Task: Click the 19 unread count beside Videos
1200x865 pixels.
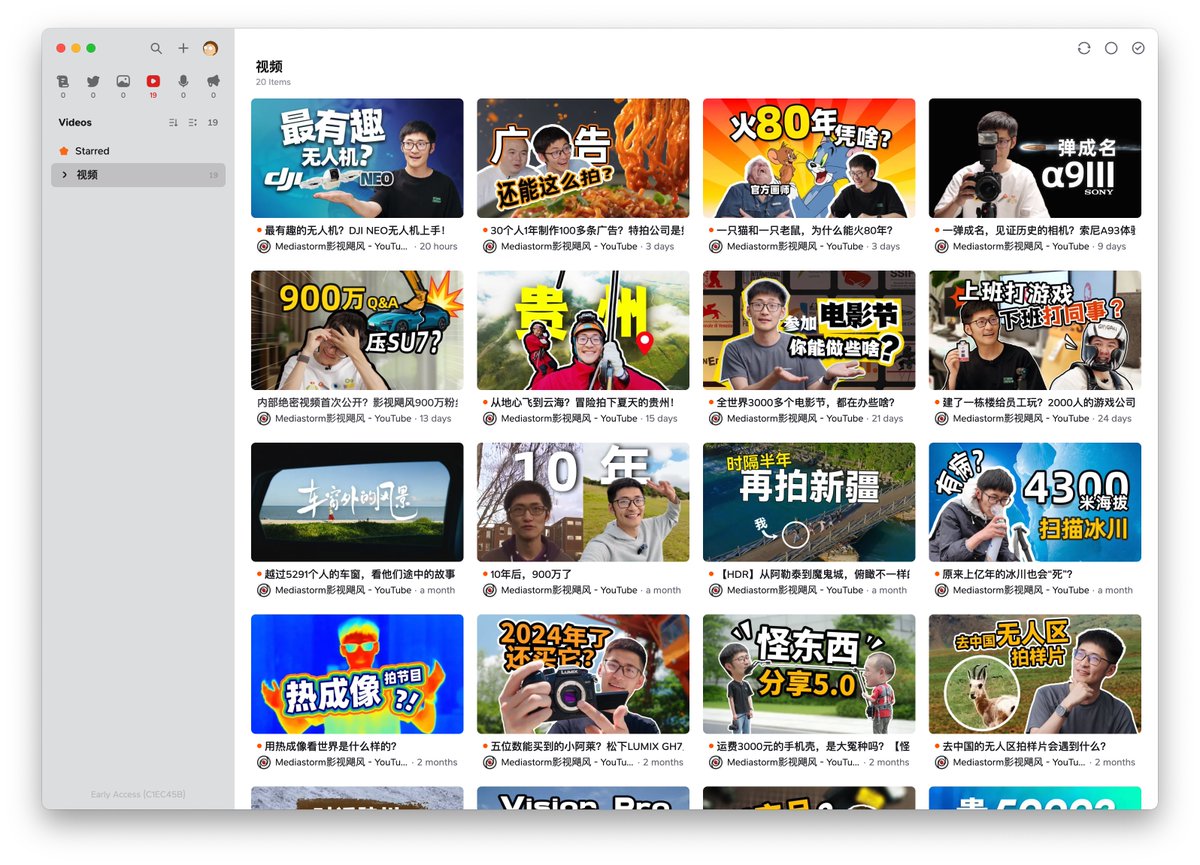Action: coord(212,122)
